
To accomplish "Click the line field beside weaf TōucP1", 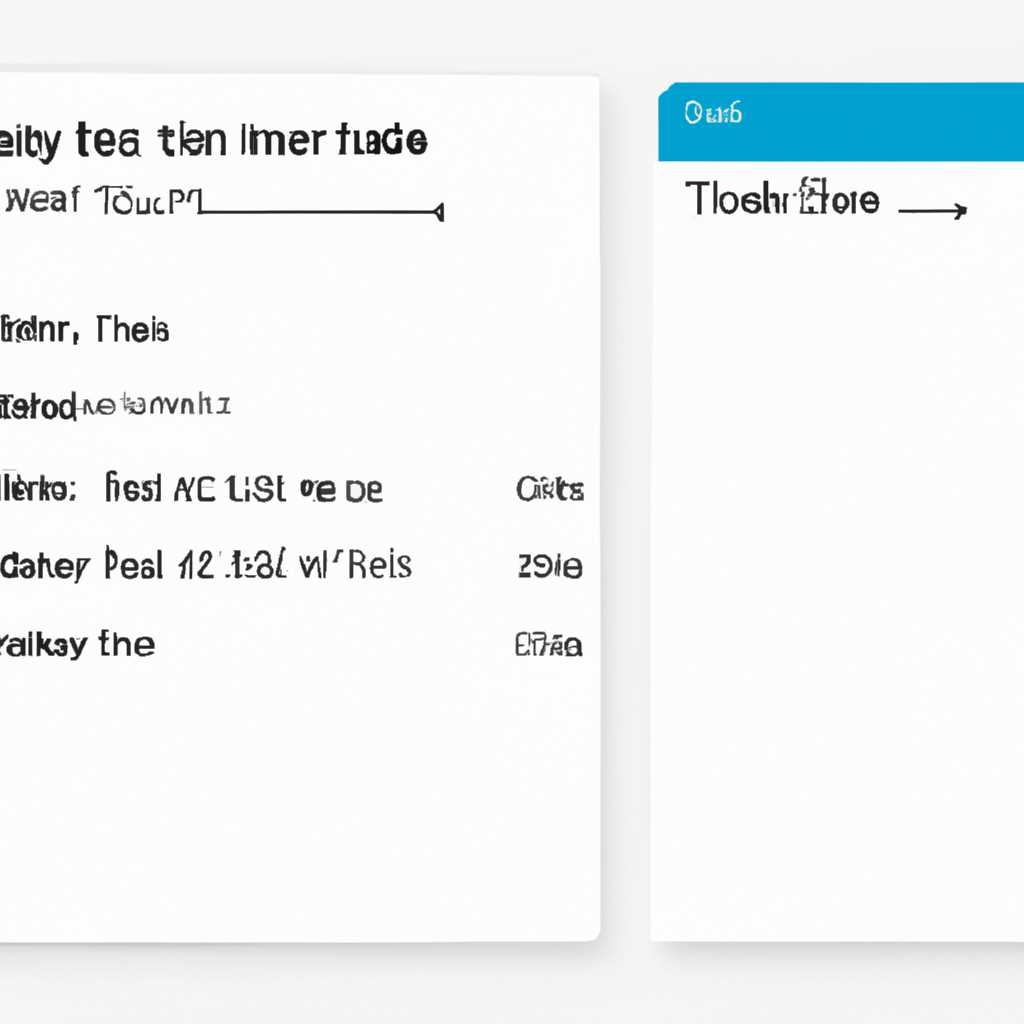I will tap(320, 212).
